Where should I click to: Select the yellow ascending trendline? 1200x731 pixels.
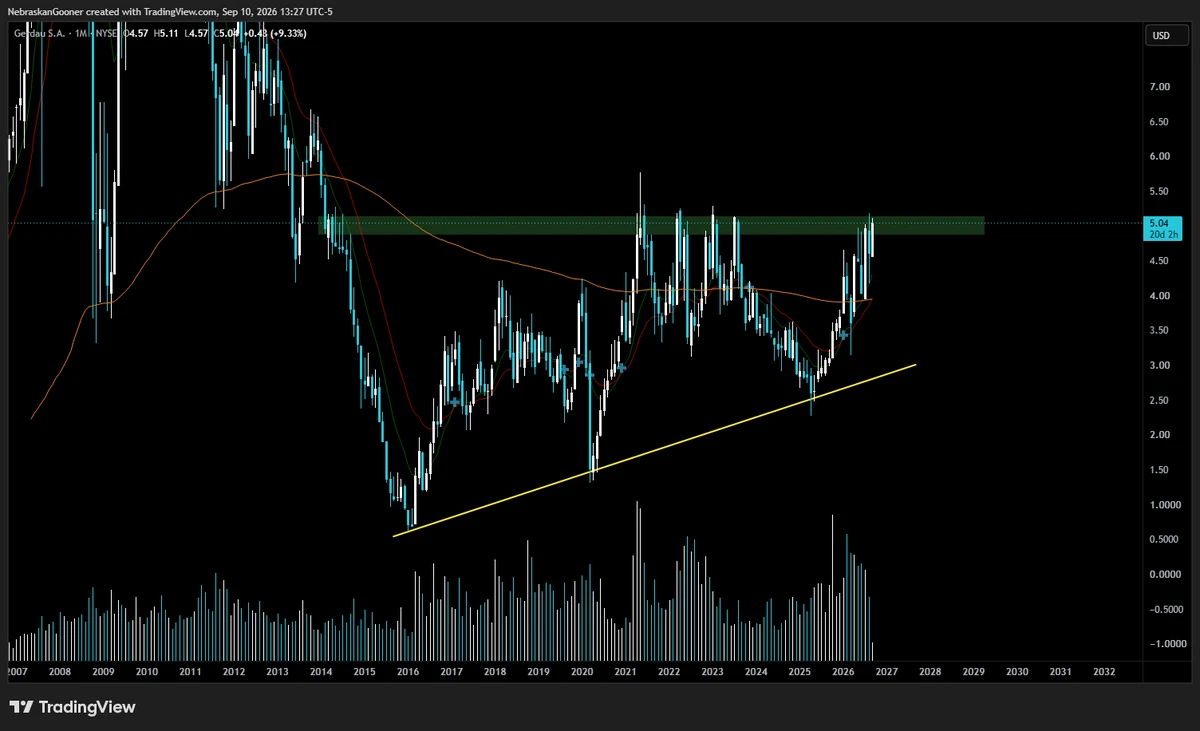pyautogui.click(x=655, y=450)
